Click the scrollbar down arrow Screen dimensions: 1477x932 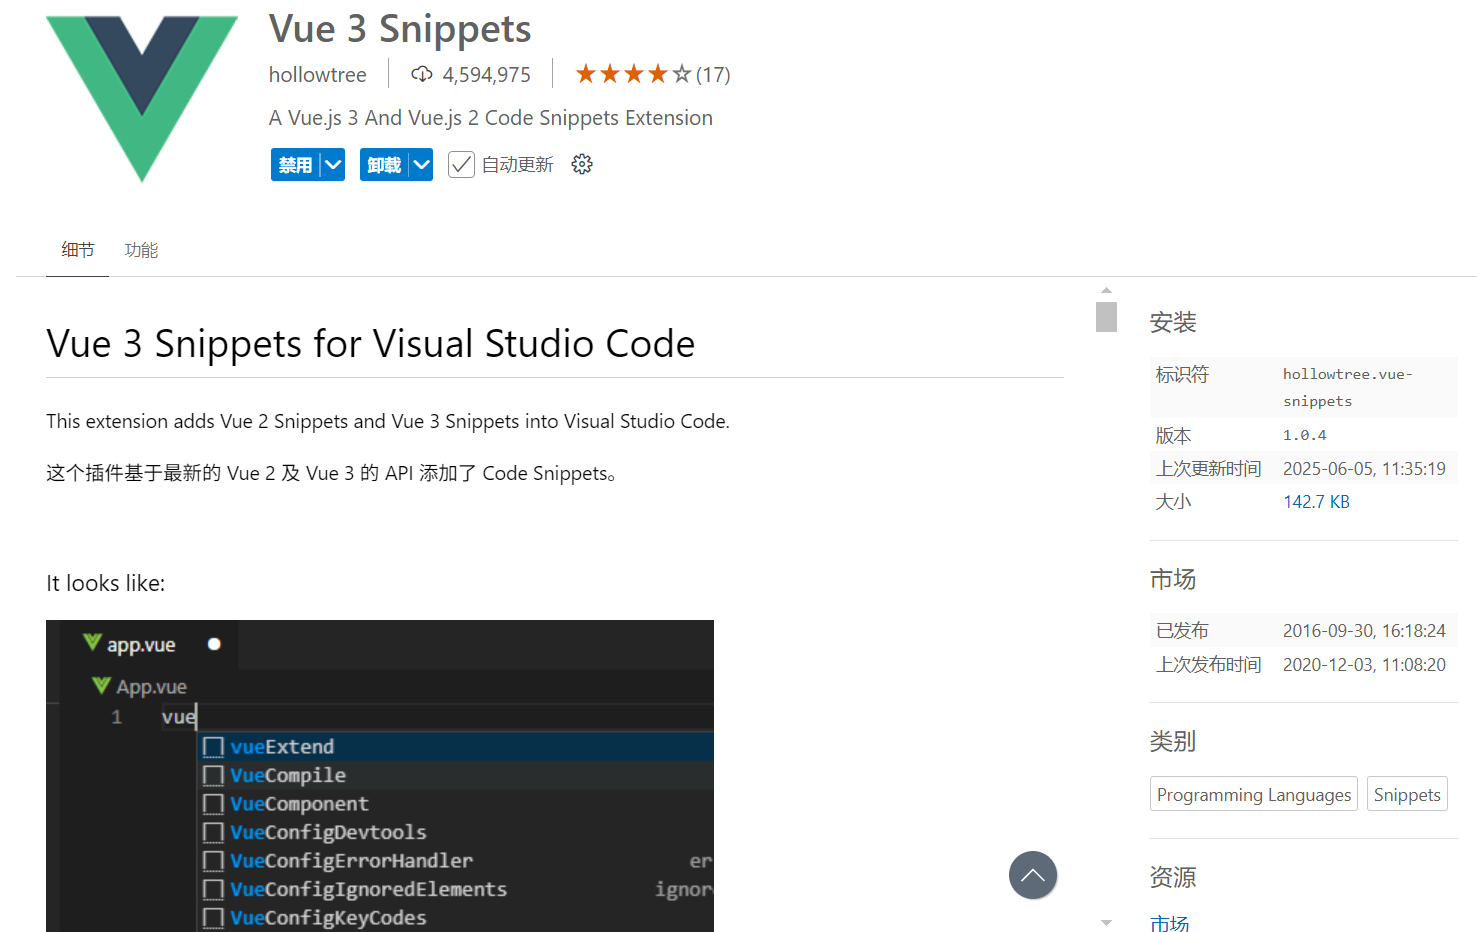1106,922
